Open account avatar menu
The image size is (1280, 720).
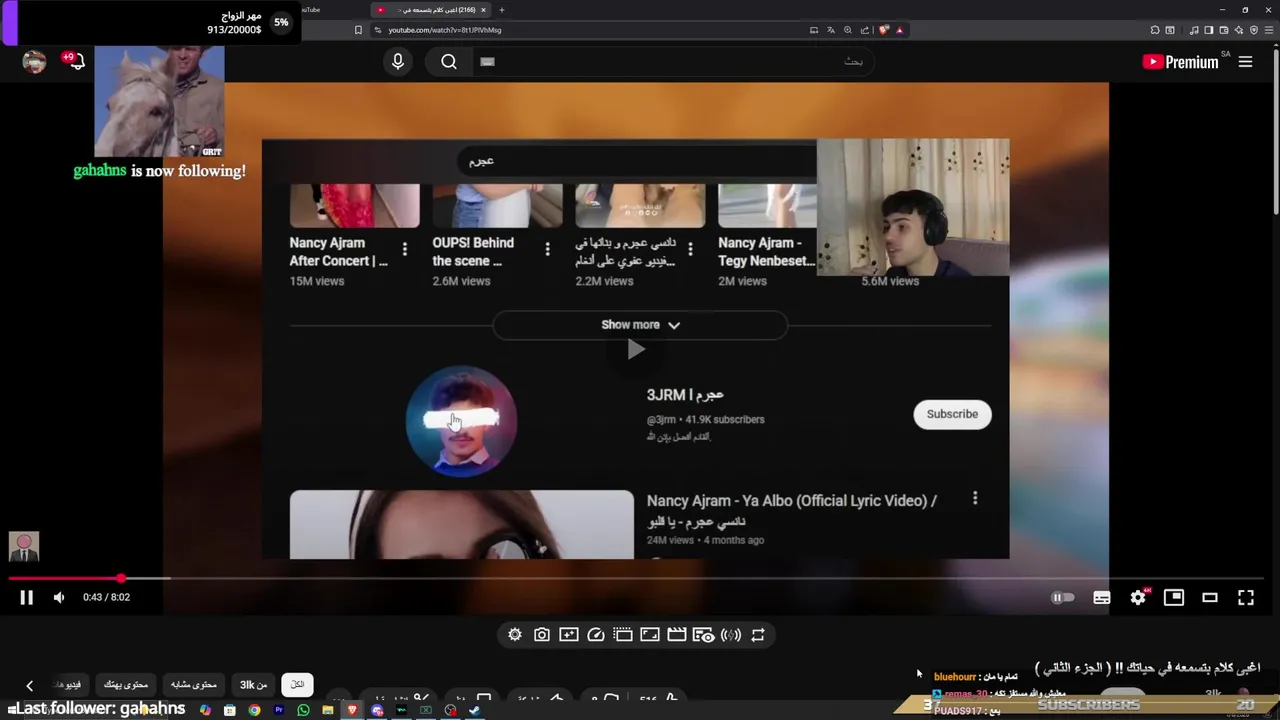click(34, 62)
